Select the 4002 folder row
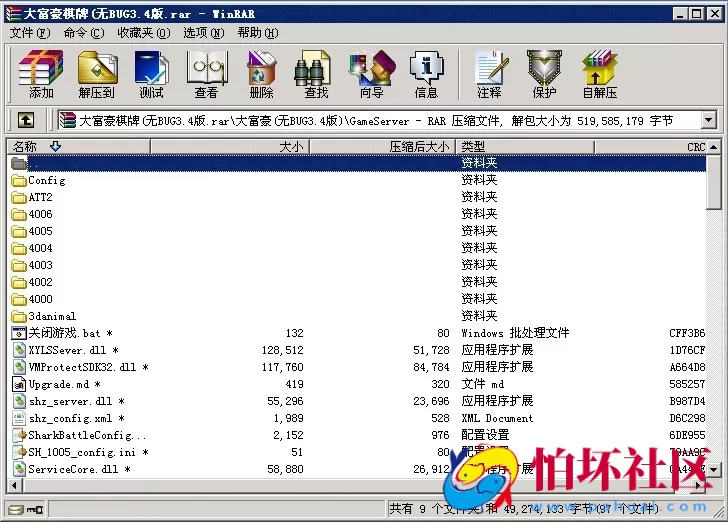 tap(357, 282)
